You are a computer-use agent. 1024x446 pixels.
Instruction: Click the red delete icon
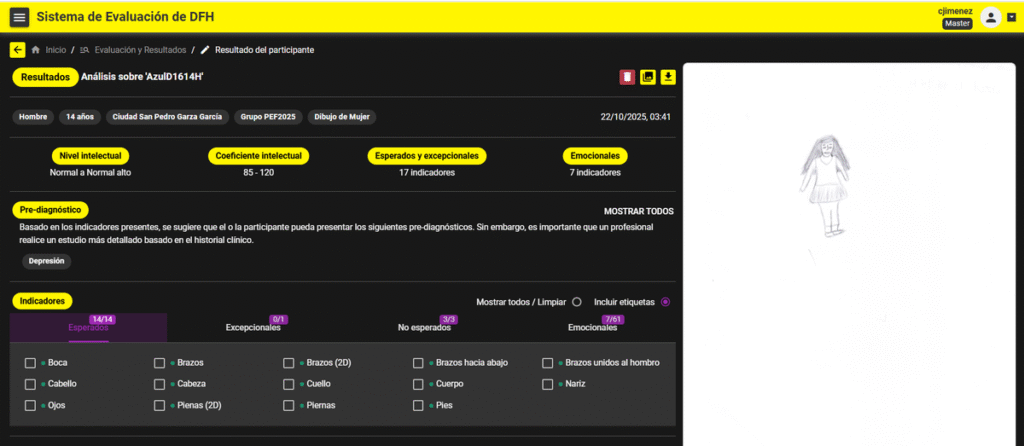[x=627, y=77]
